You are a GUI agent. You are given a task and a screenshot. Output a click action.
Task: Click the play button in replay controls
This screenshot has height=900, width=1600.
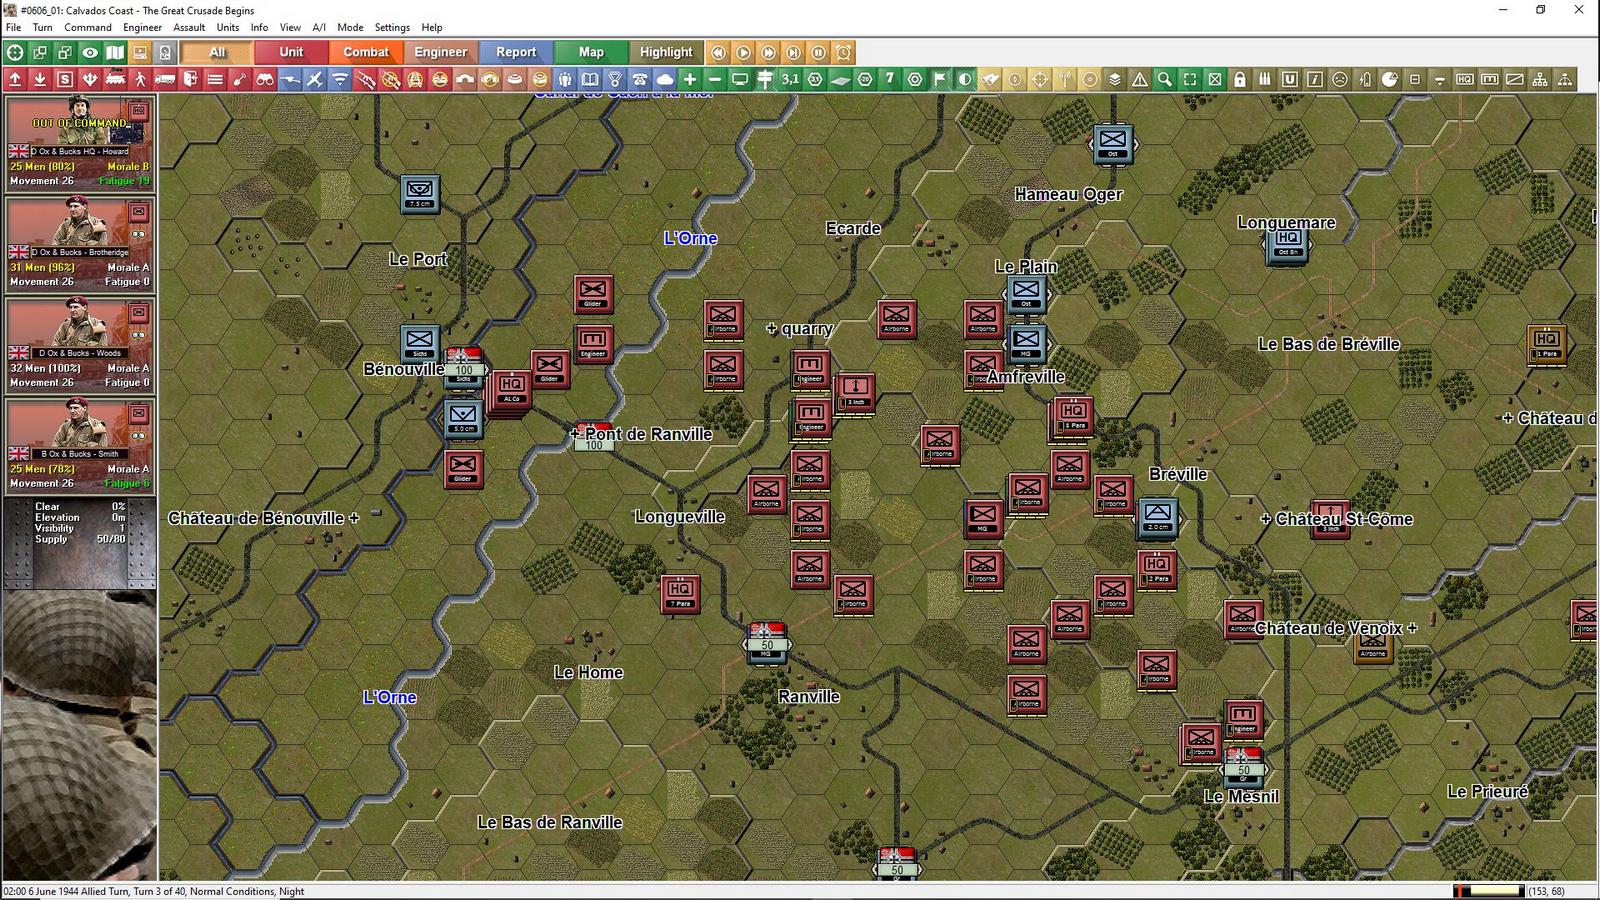pyautogui.click(x=744, y=52)
